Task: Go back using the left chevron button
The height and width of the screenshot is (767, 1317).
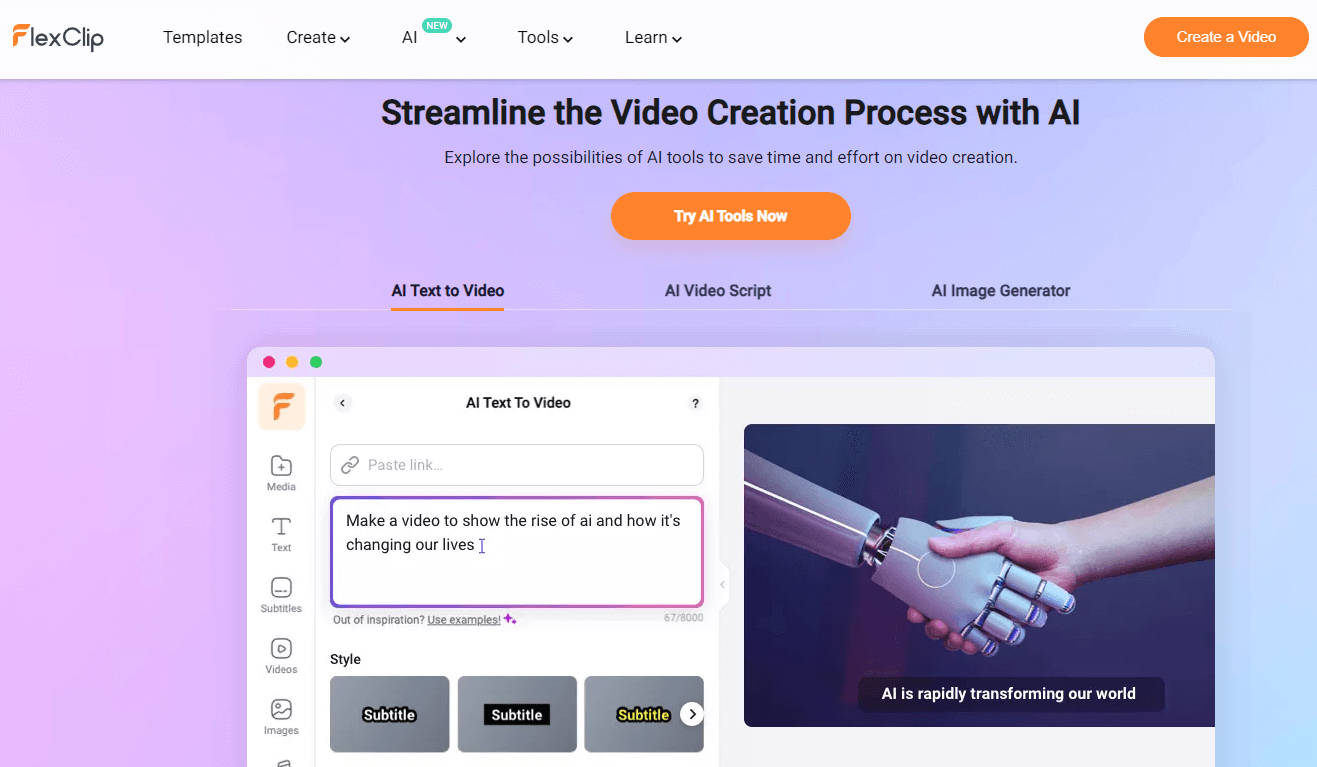Action: [342, 403]
